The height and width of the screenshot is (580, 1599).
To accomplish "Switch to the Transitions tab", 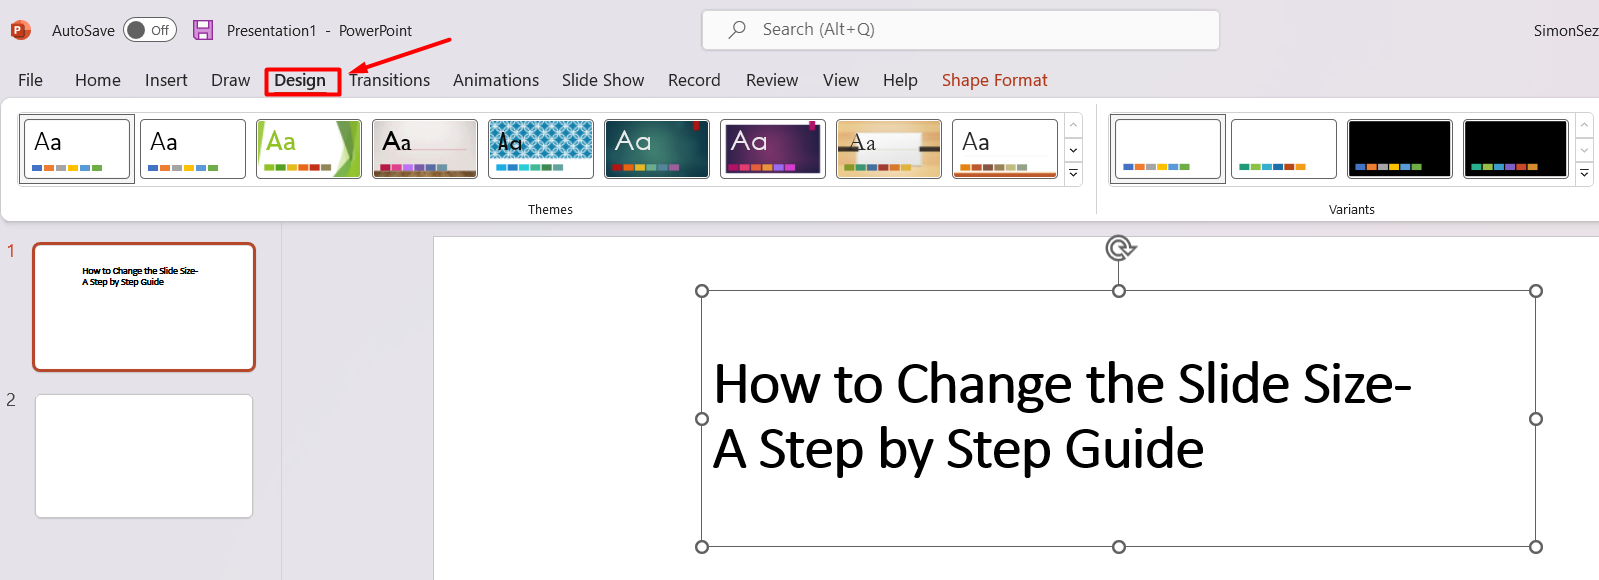I will point(389,80).
